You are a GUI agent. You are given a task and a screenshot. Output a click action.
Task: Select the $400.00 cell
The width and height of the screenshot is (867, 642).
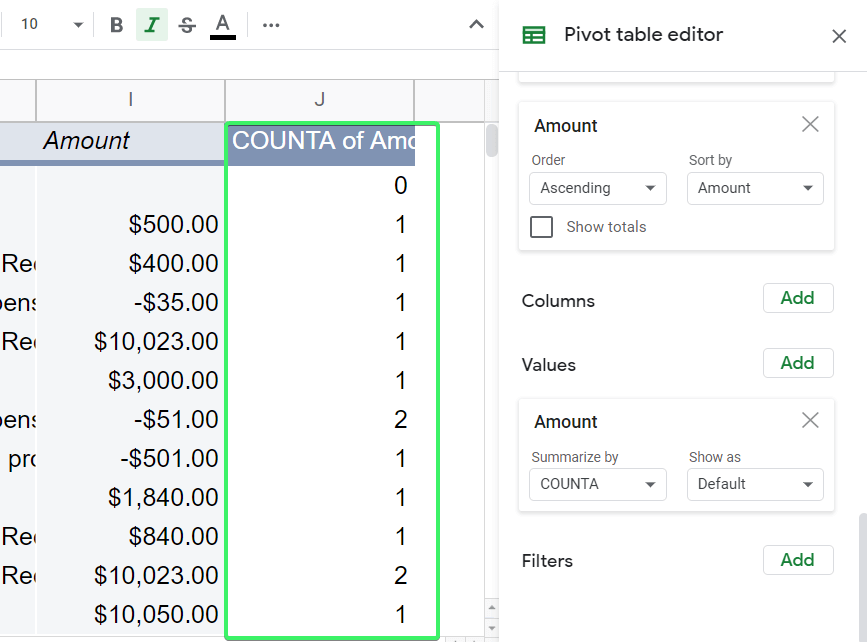[130, 263]
